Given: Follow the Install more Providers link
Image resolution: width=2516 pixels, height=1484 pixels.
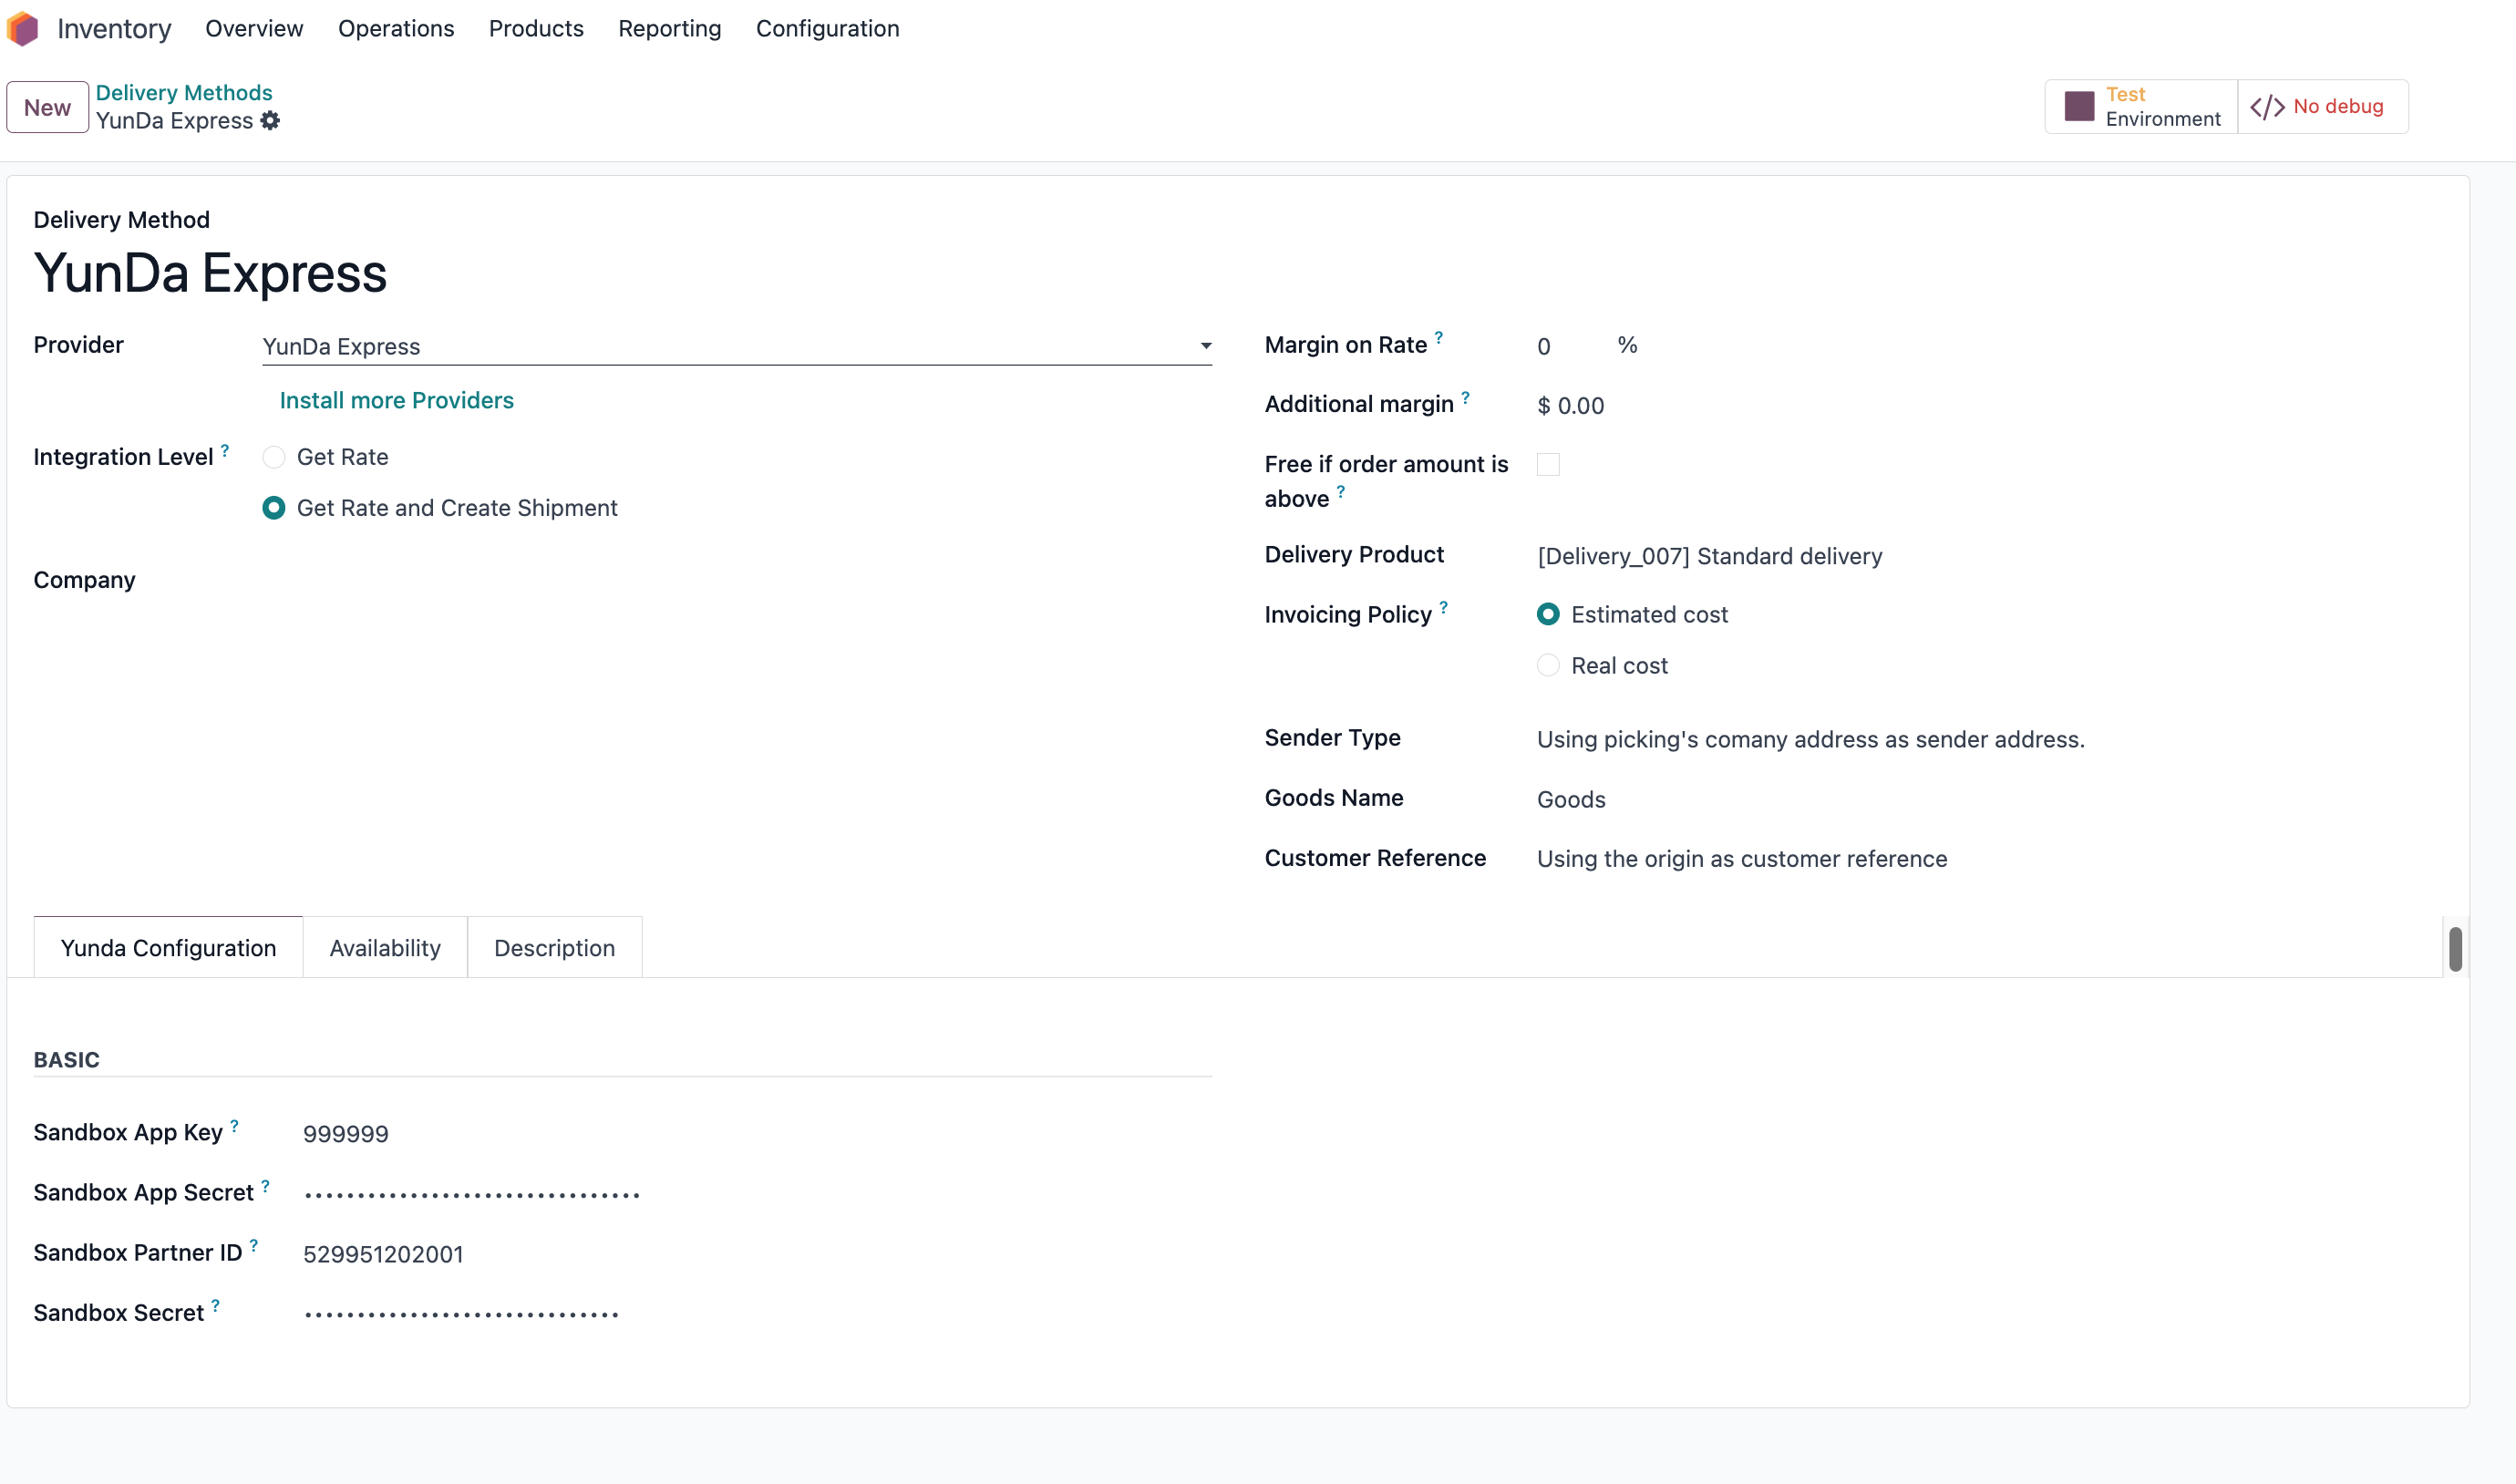Looking at the screenshot, I should point(397,400).
